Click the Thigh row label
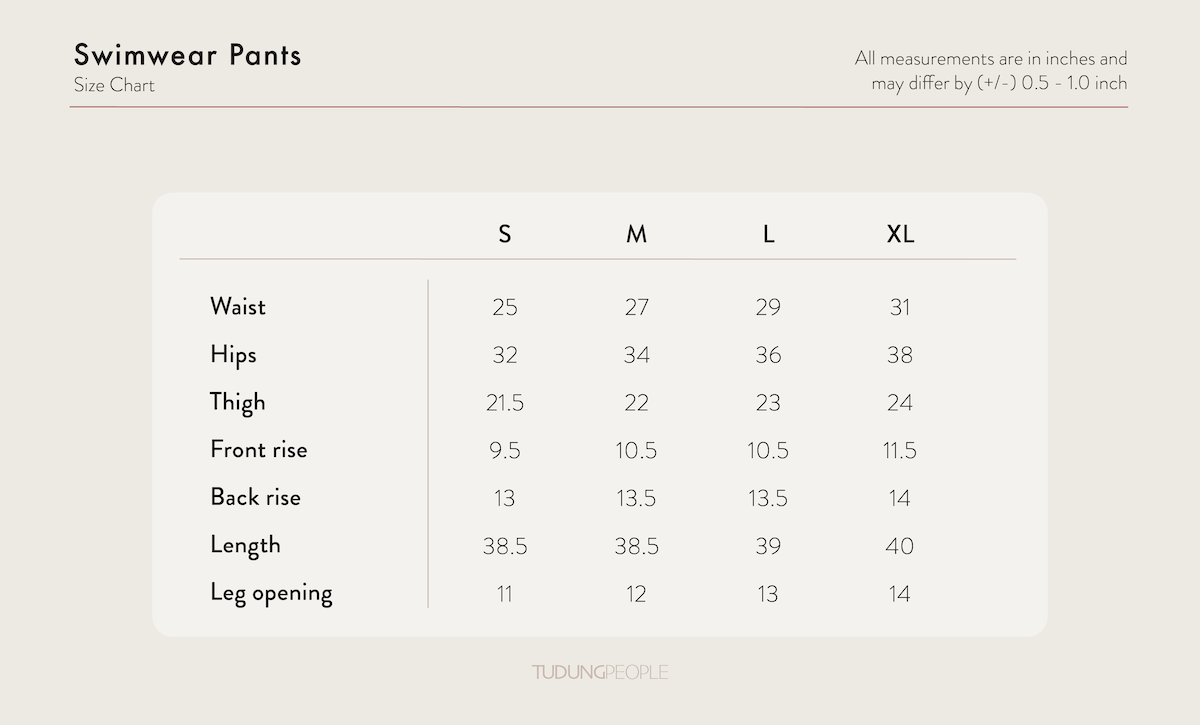 (x=238, y=402)
